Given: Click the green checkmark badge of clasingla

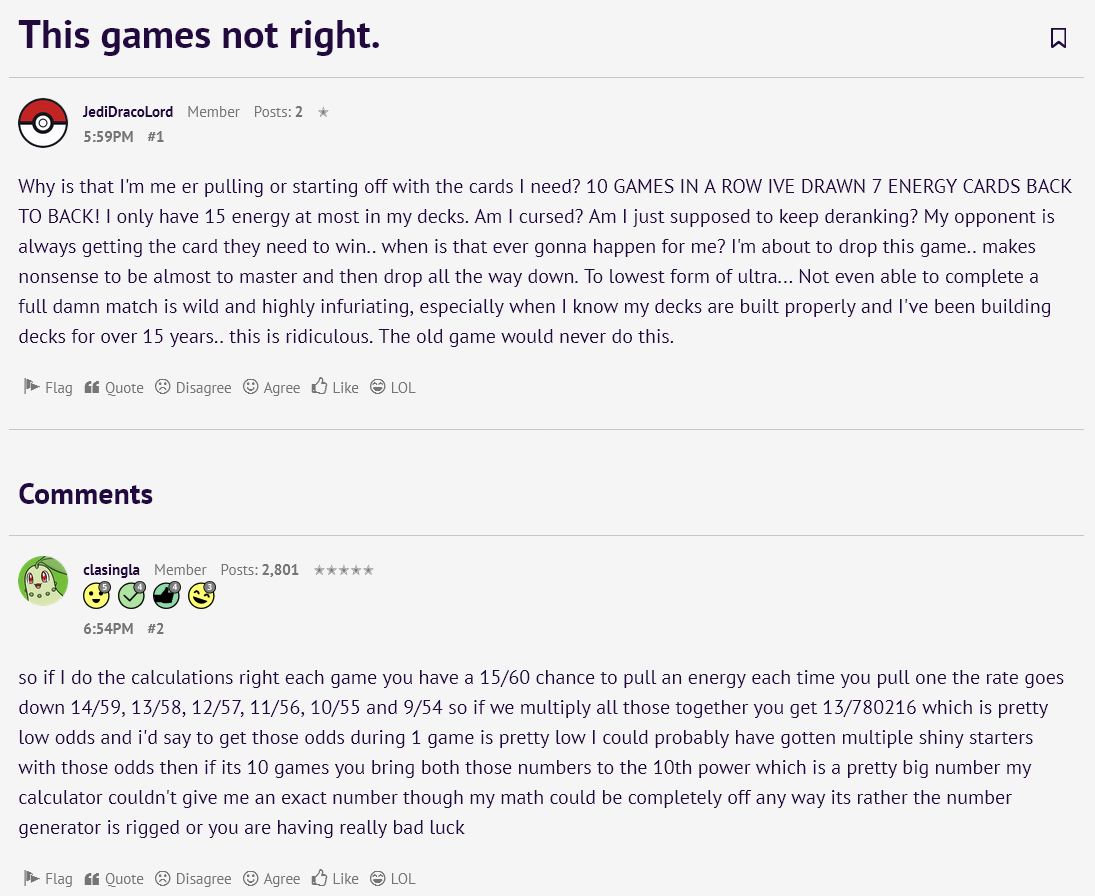Looking at the screenshot, I should coord(131,596).
